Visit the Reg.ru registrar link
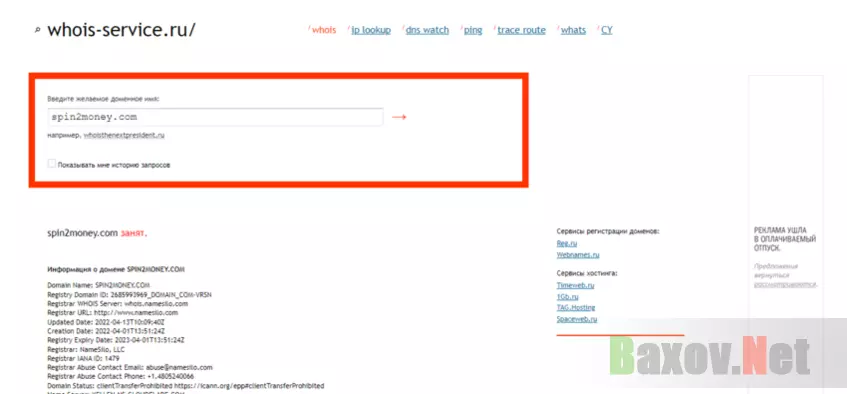 (x=567, y=243)
